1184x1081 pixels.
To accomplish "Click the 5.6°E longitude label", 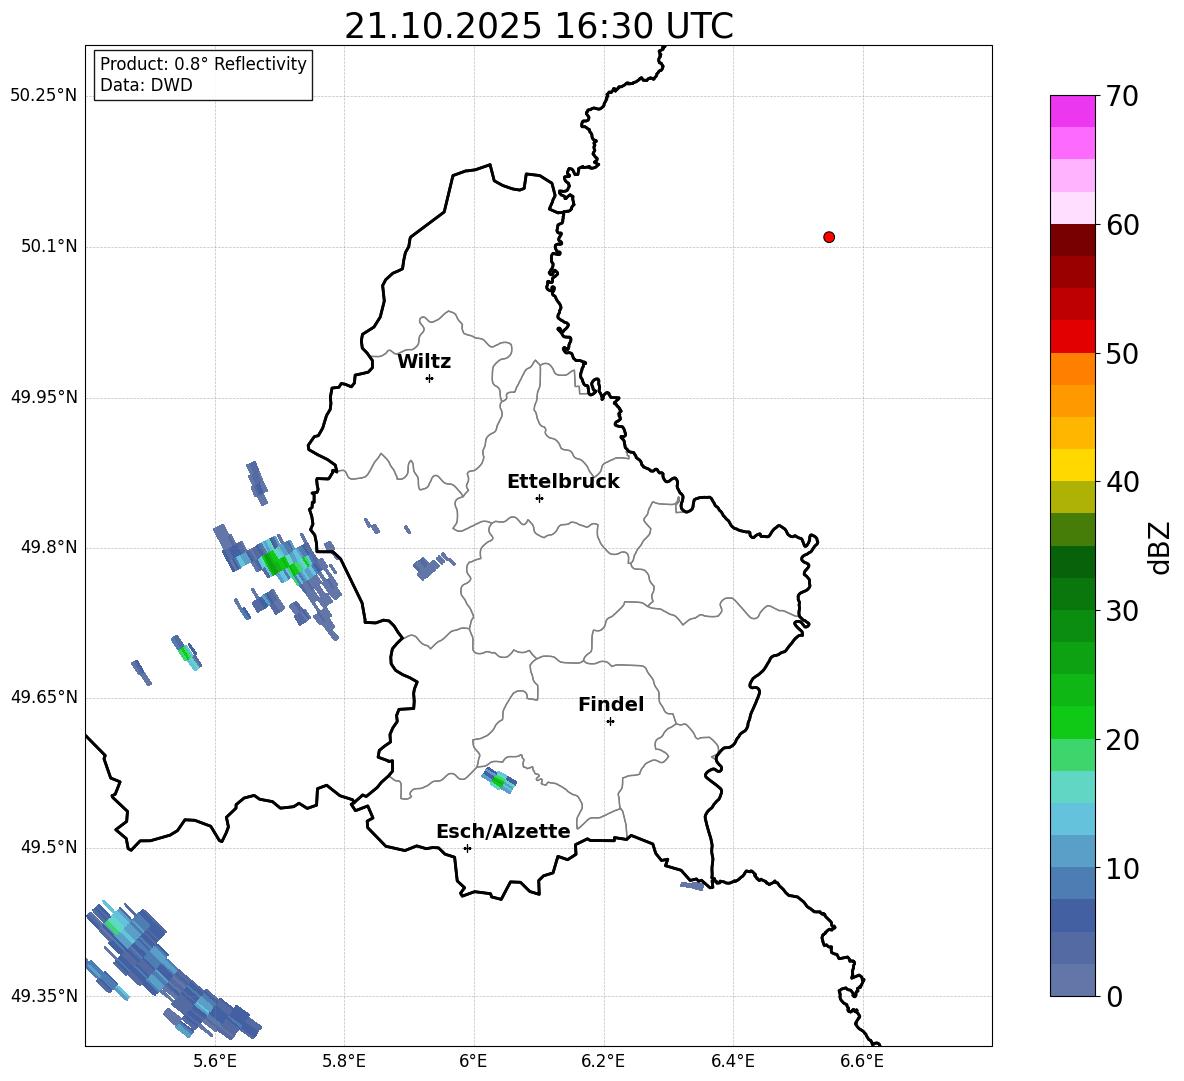I will [x=215, y=1061].
